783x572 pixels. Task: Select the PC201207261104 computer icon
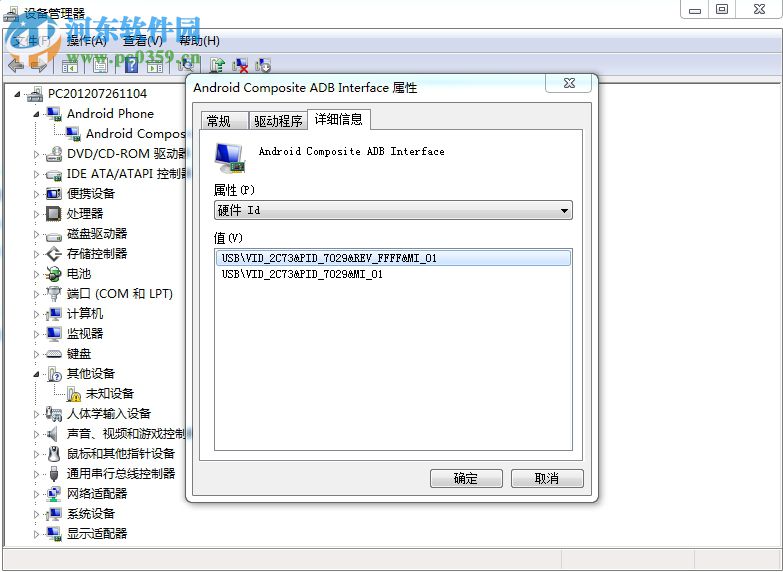[x=35, y=93]
